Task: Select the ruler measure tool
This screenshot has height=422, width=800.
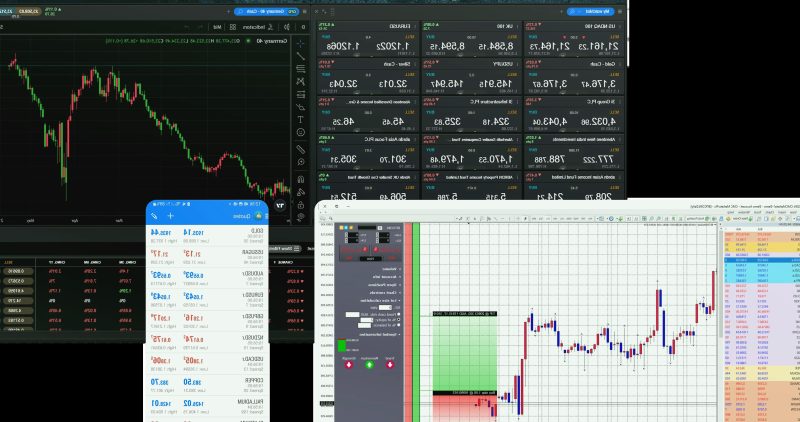Action: pyautogui.click(x=301, y=149)
